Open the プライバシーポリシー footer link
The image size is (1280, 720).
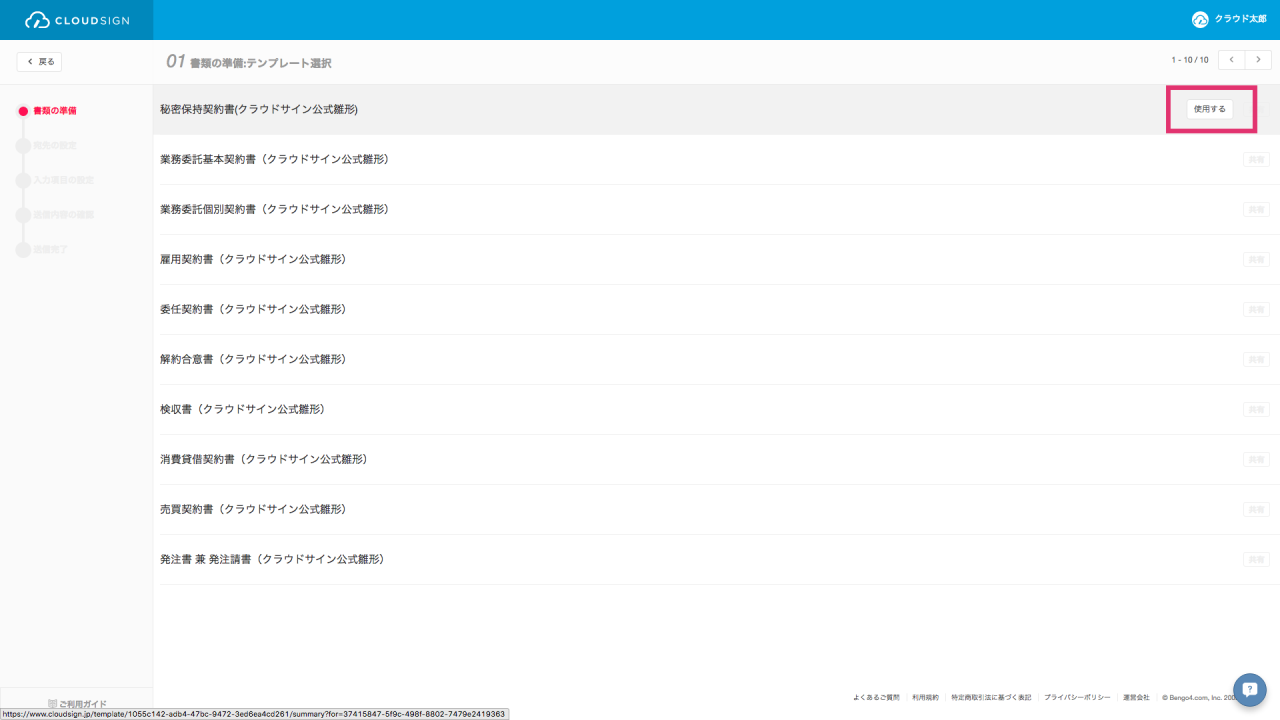click(1077, 697)
